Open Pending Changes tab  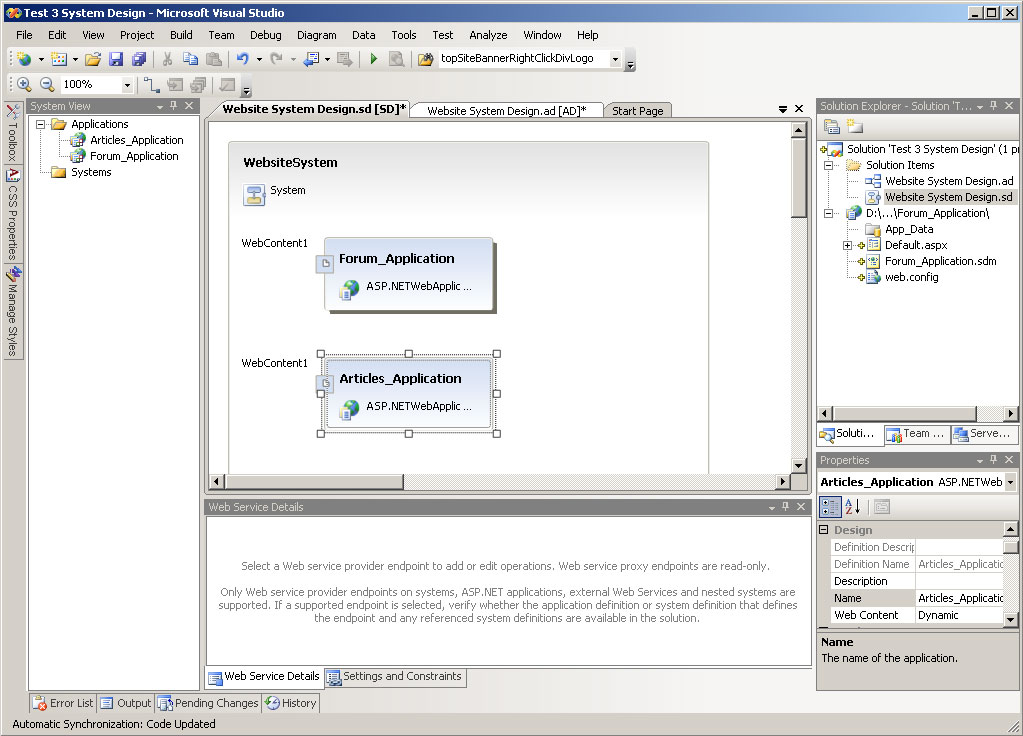point(208,703)
